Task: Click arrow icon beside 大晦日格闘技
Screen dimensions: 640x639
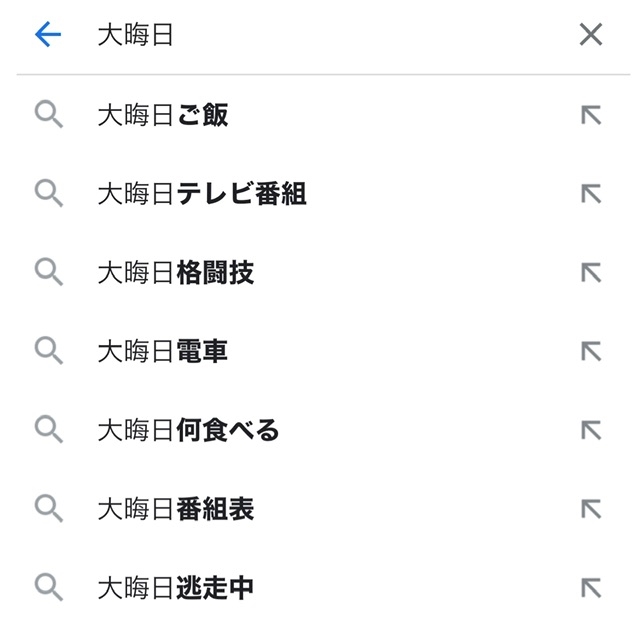Action: click(591, 273)
